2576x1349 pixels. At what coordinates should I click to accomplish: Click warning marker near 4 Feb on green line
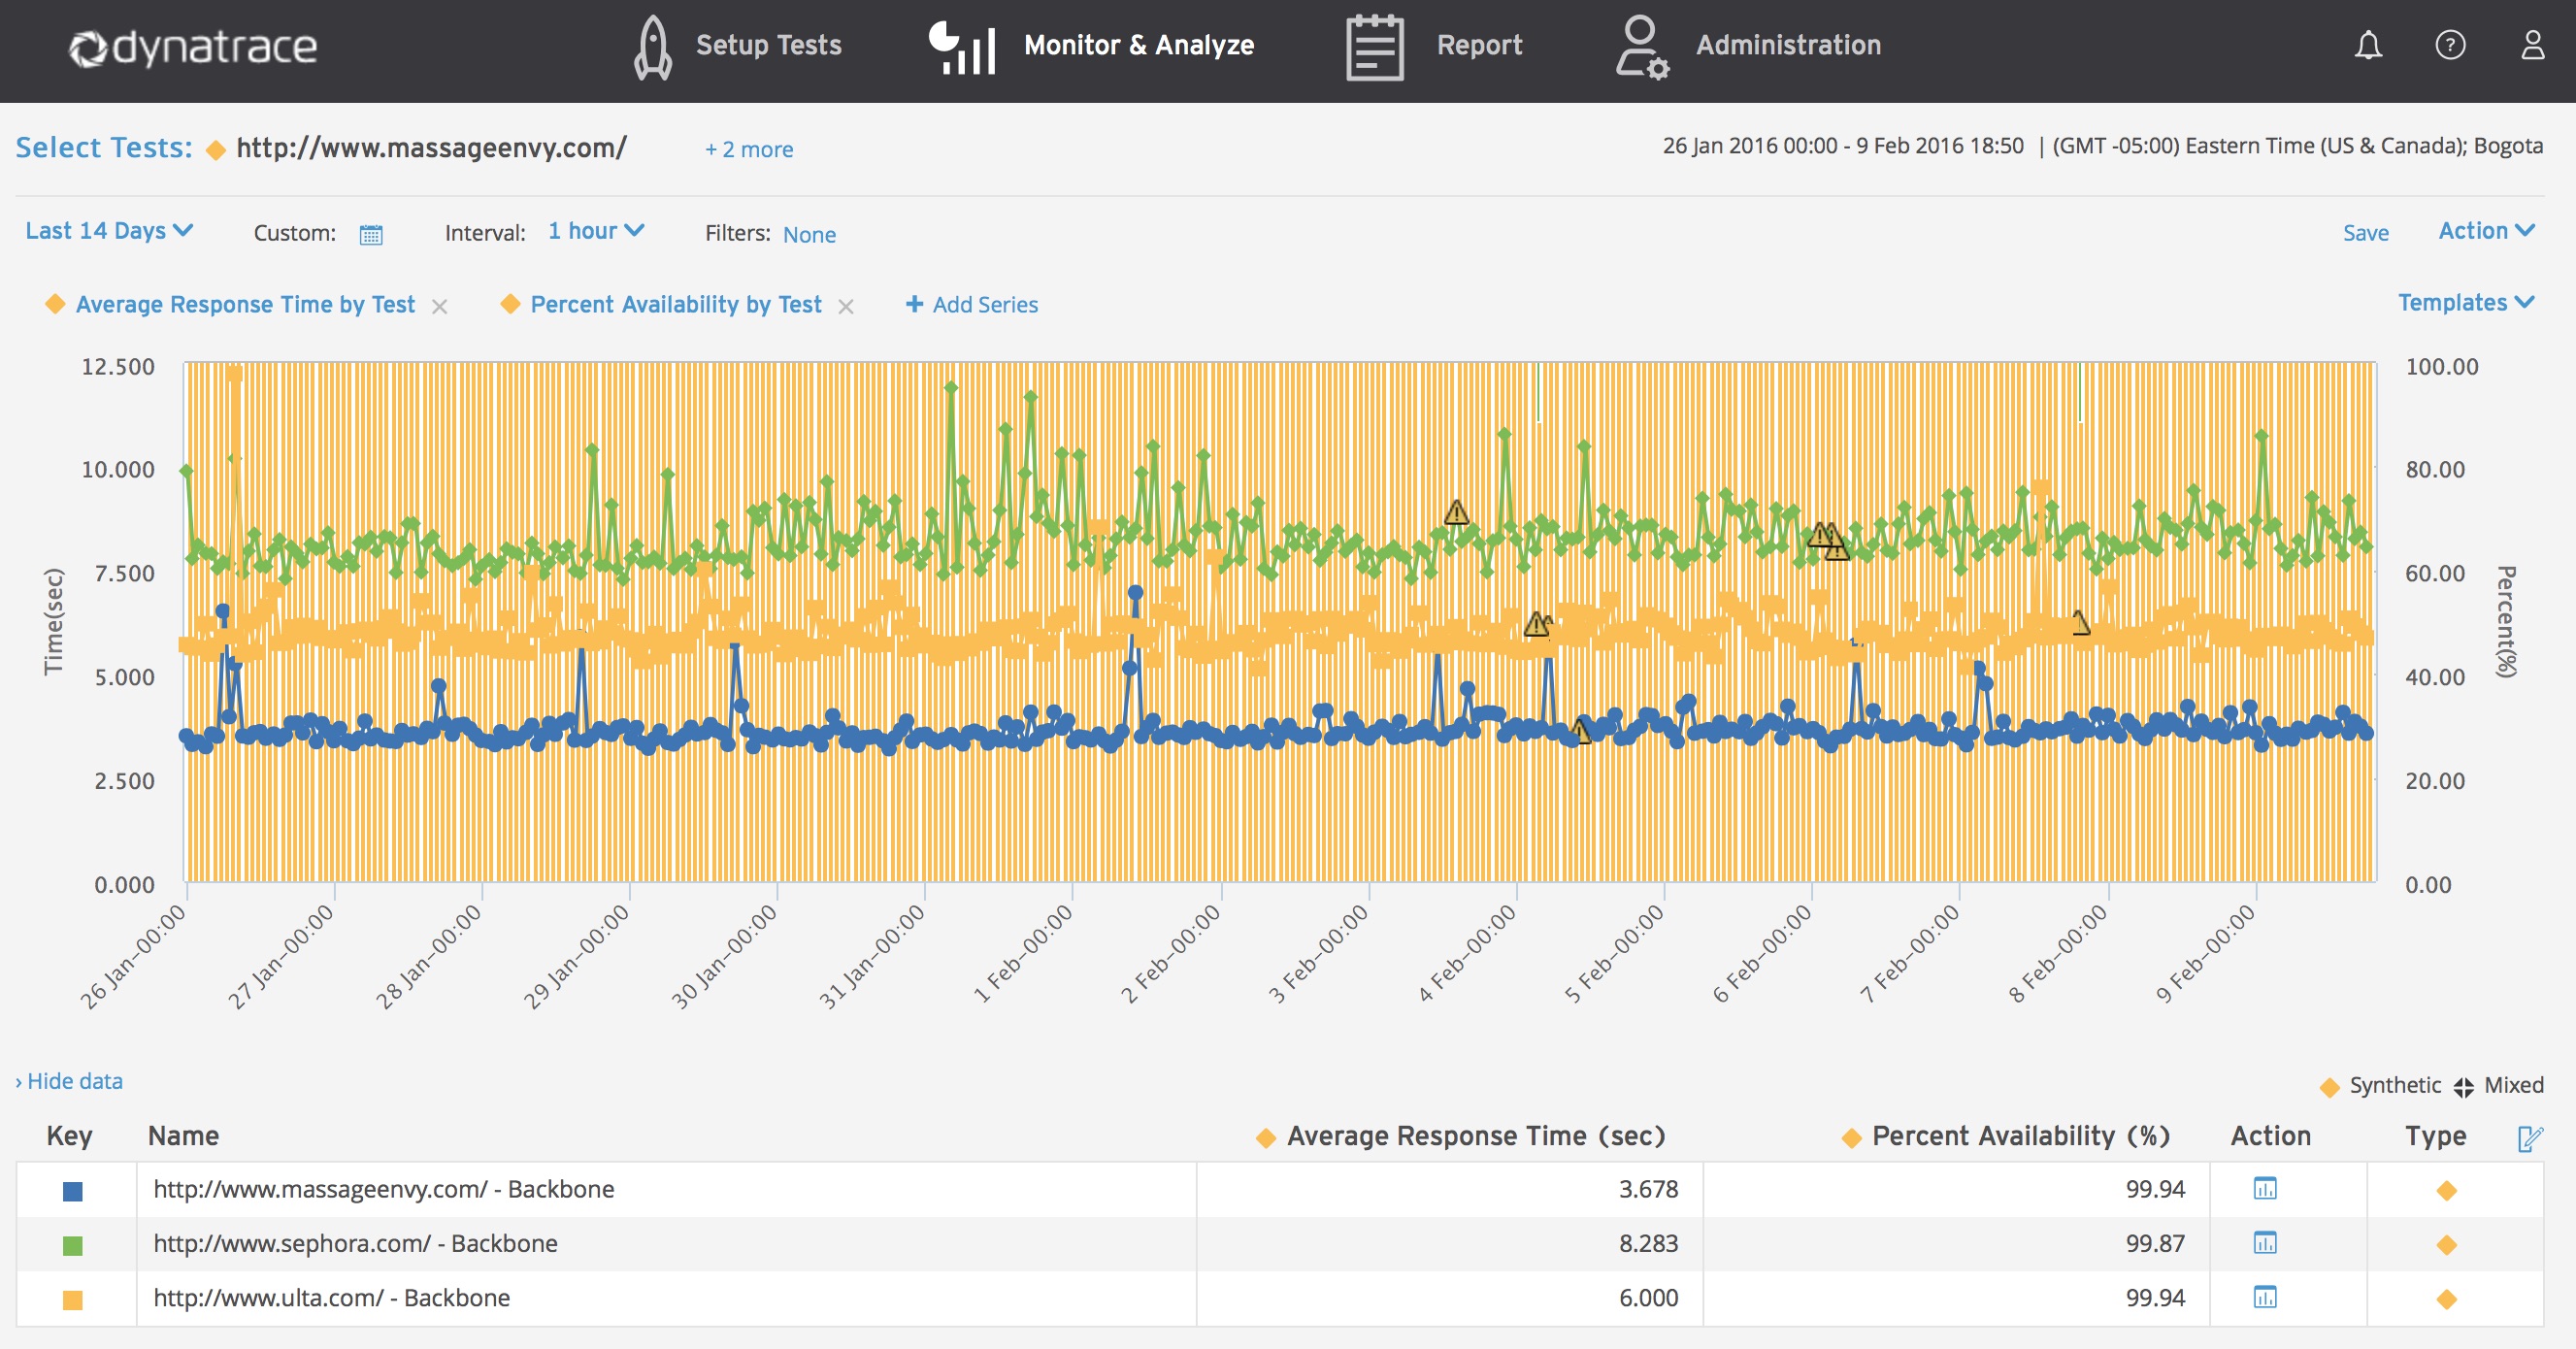[x=1457, y=513]
